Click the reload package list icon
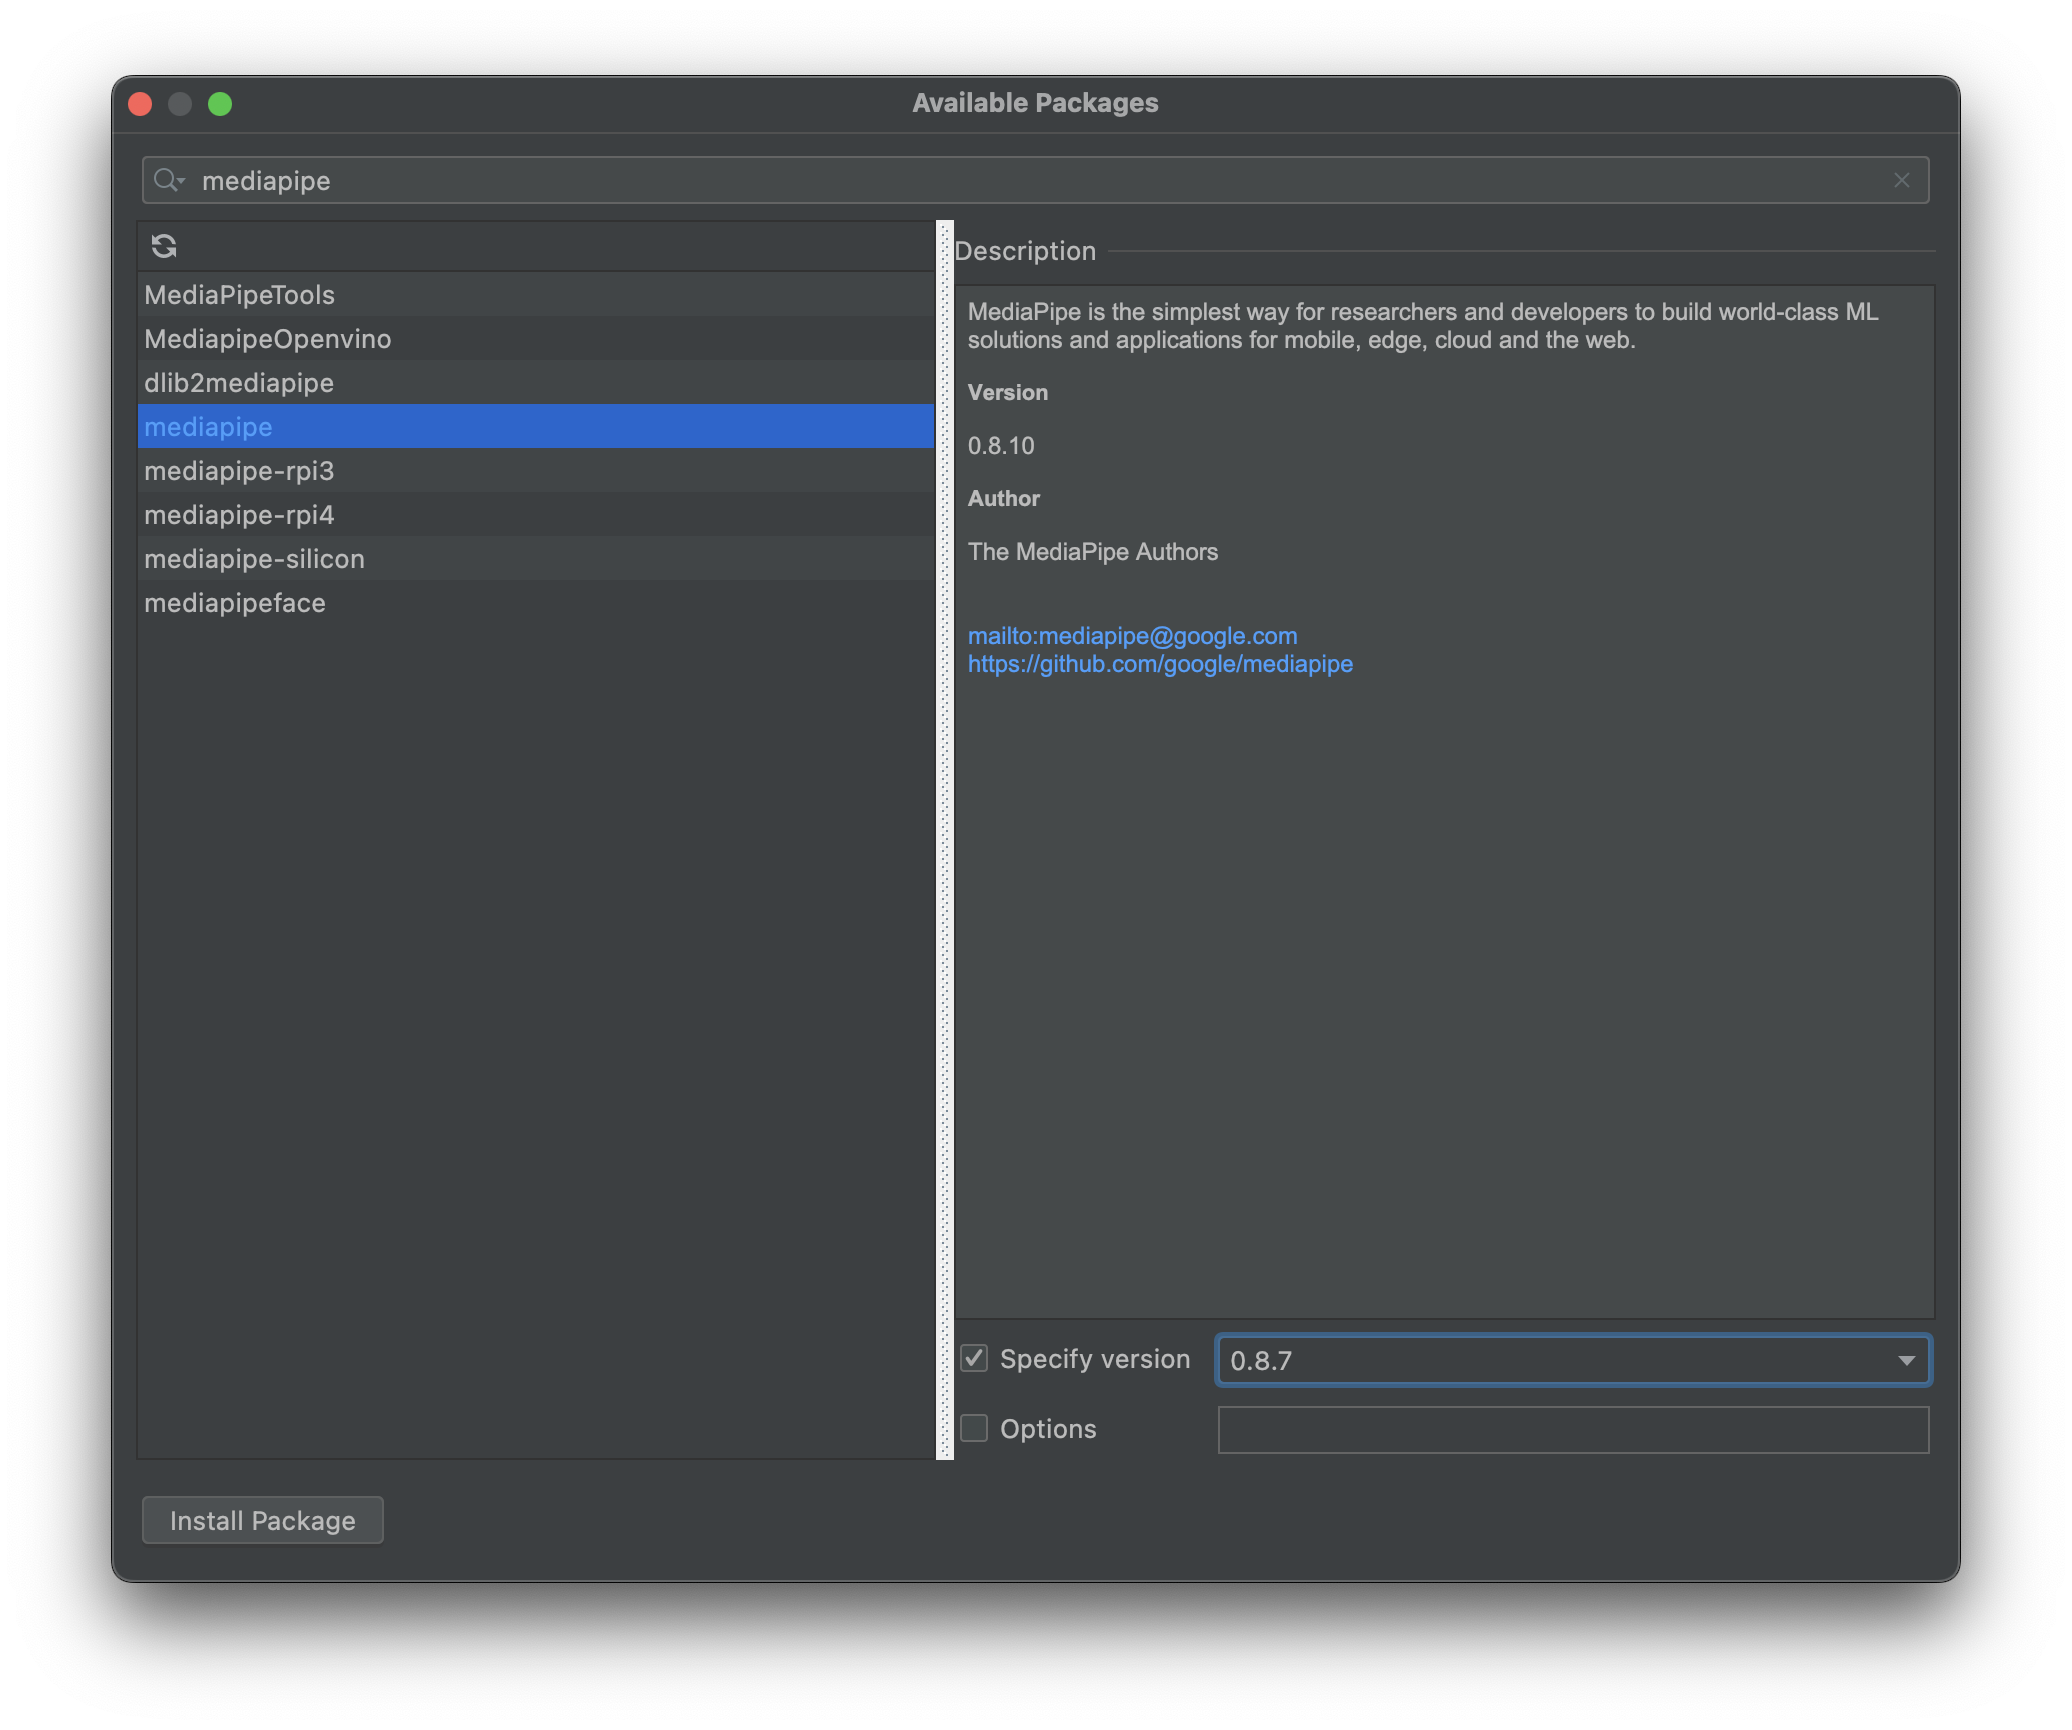The height and width of the screenshot is (1730, 2072). (x=164, y=246)
